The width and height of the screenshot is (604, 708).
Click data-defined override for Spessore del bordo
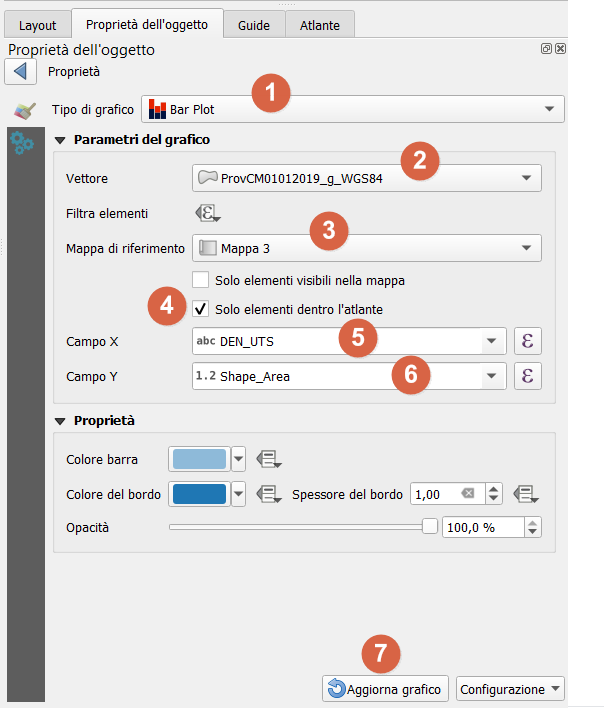click(527, 494)
